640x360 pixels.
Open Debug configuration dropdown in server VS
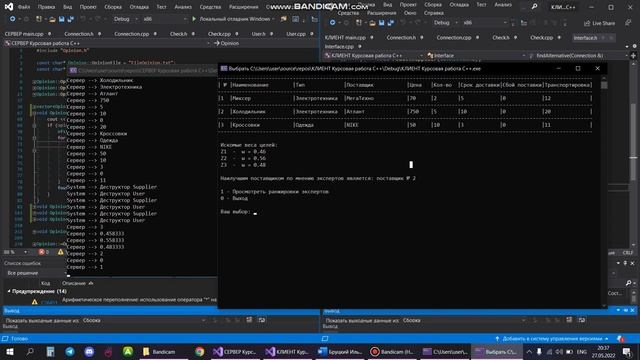pos(125,19)
